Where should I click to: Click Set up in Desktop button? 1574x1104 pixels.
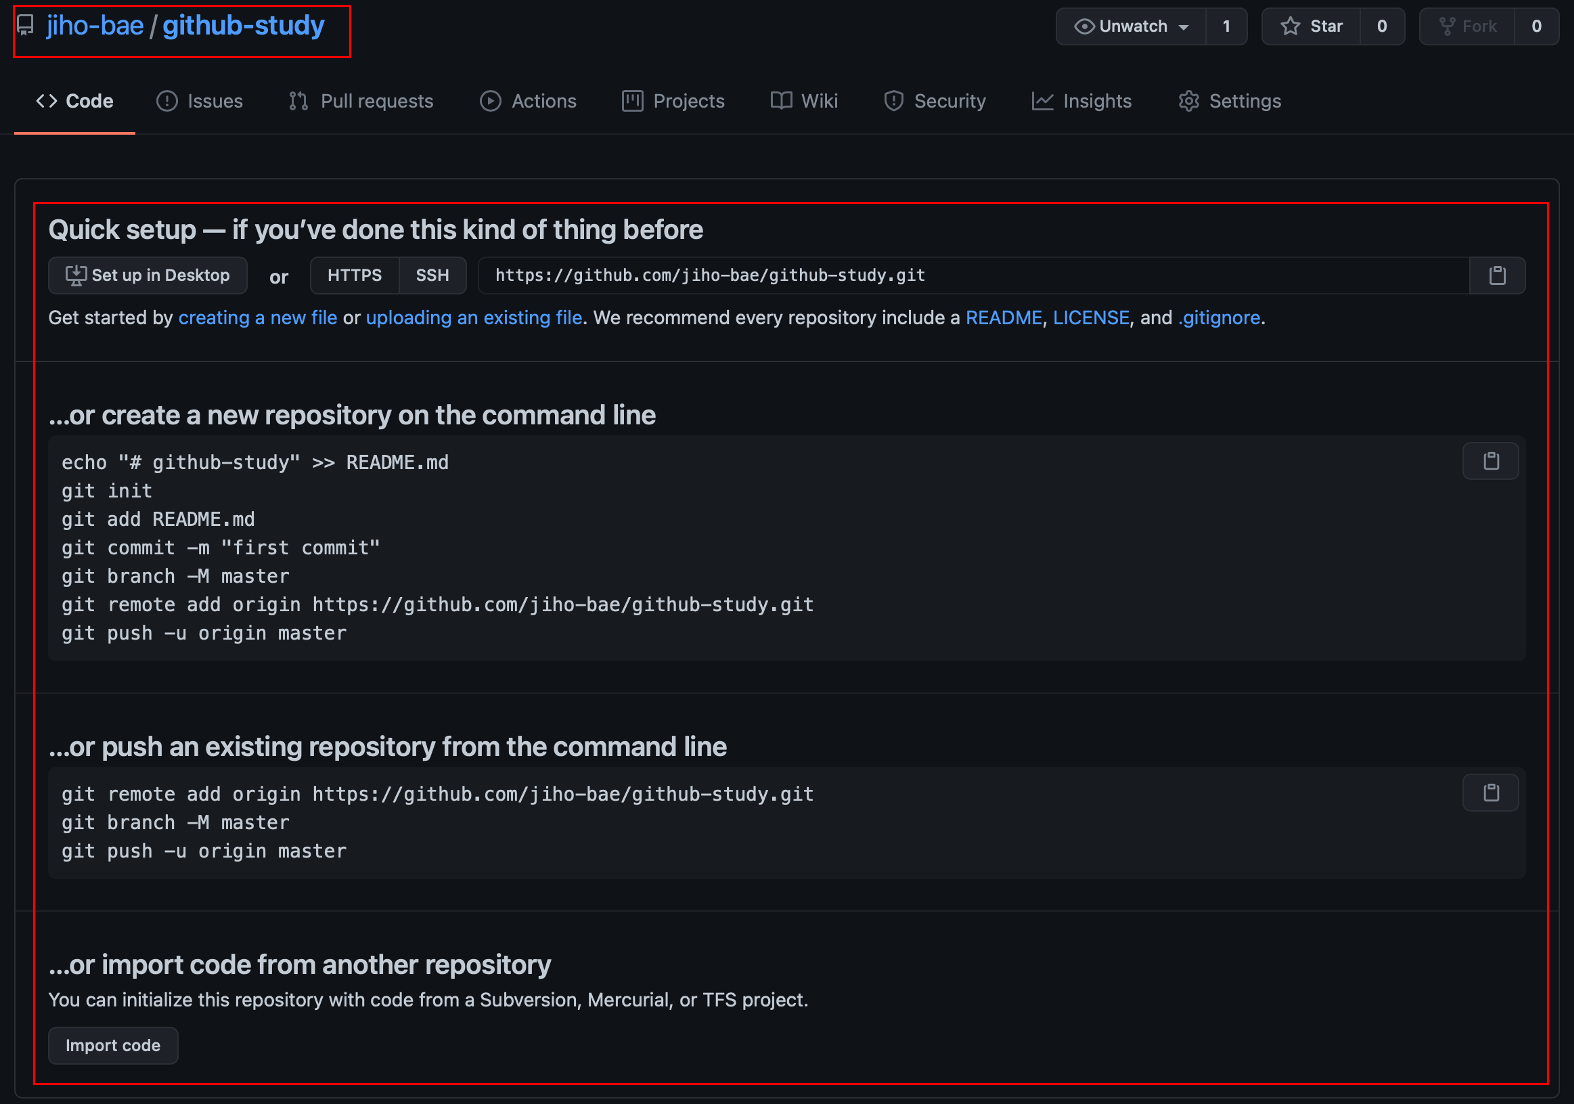coord(148,275)
